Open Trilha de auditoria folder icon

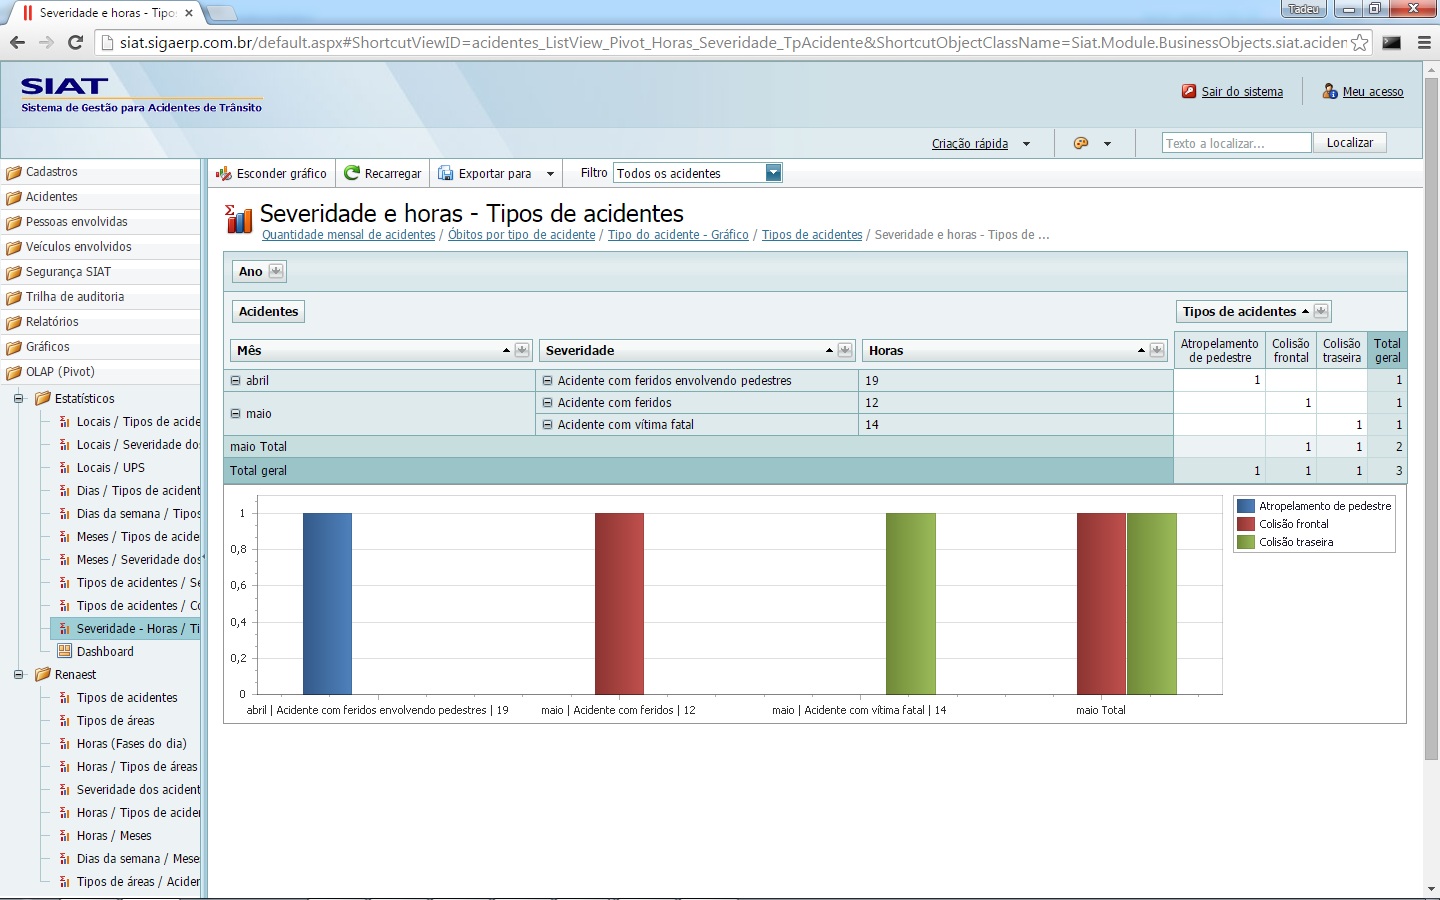pyautogui.click(x=14, y=297)
